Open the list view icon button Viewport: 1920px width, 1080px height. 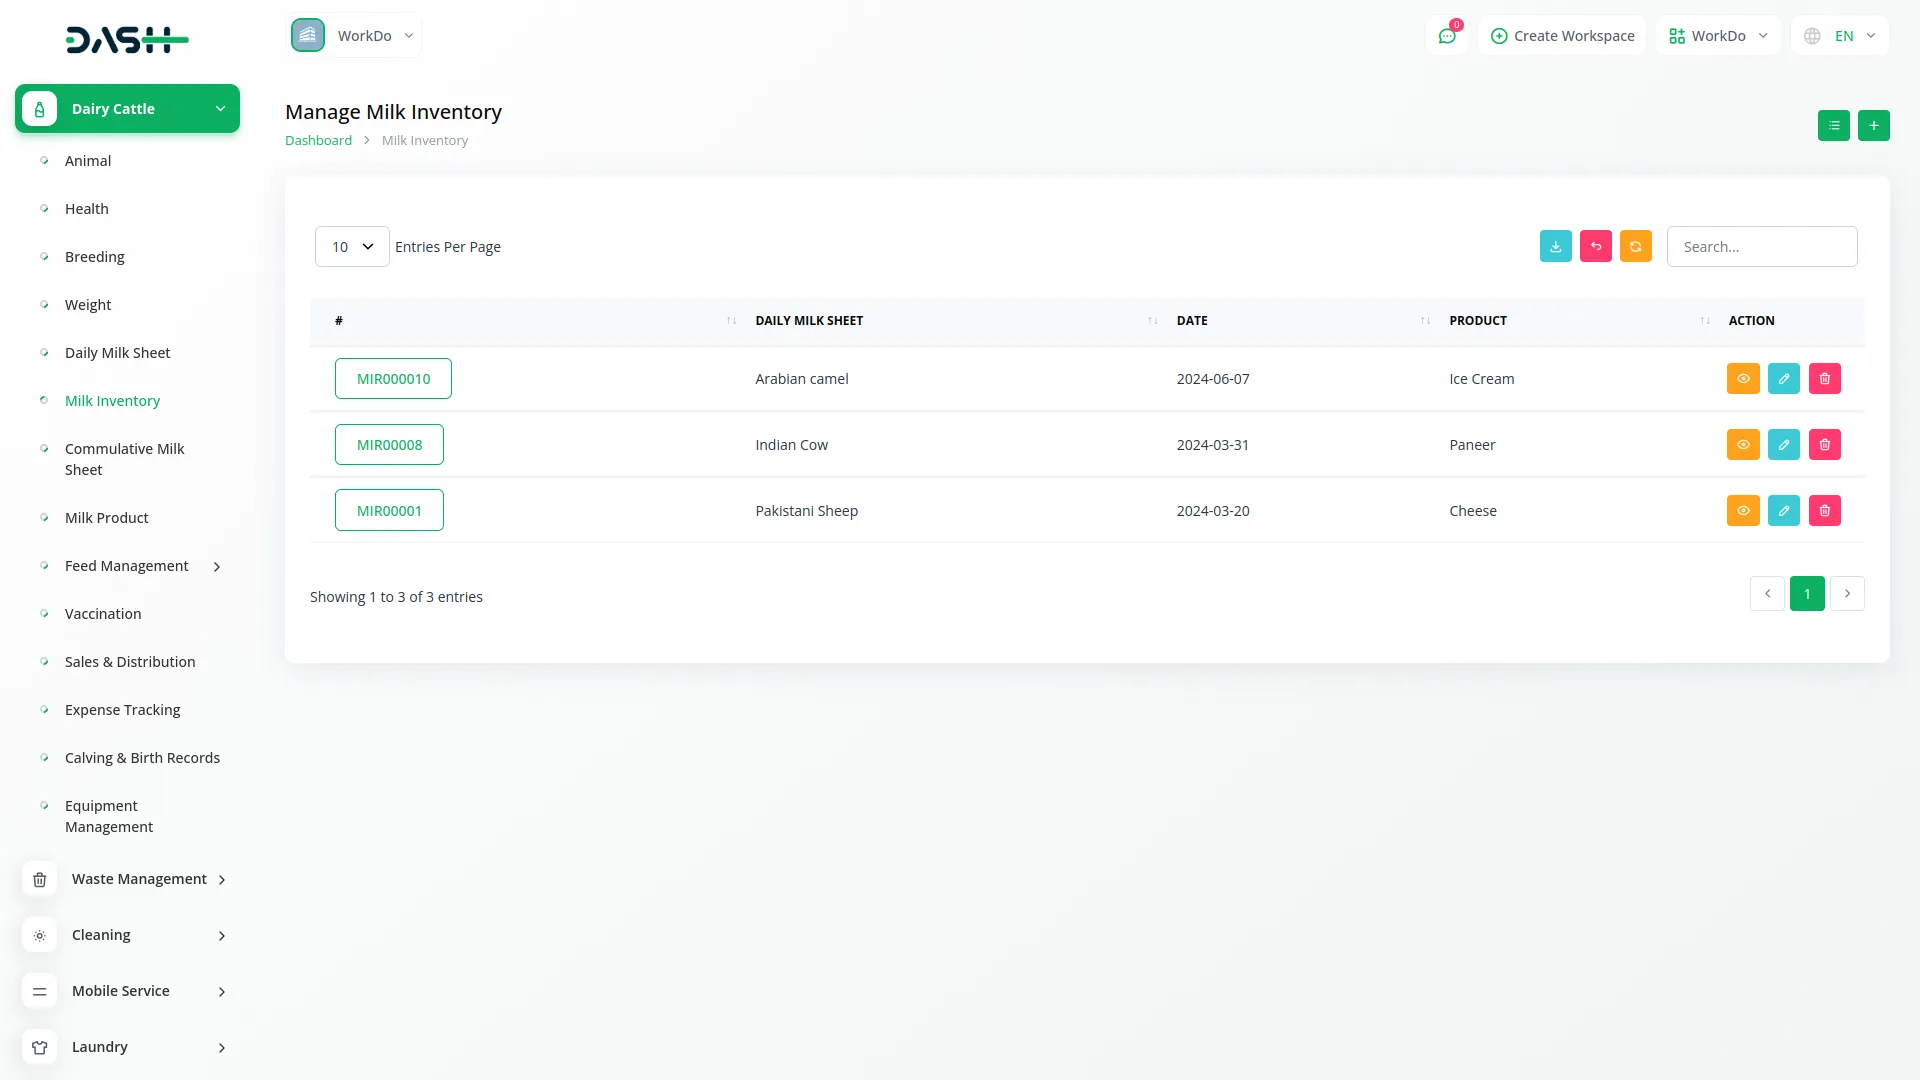(x=1833, y=126)
